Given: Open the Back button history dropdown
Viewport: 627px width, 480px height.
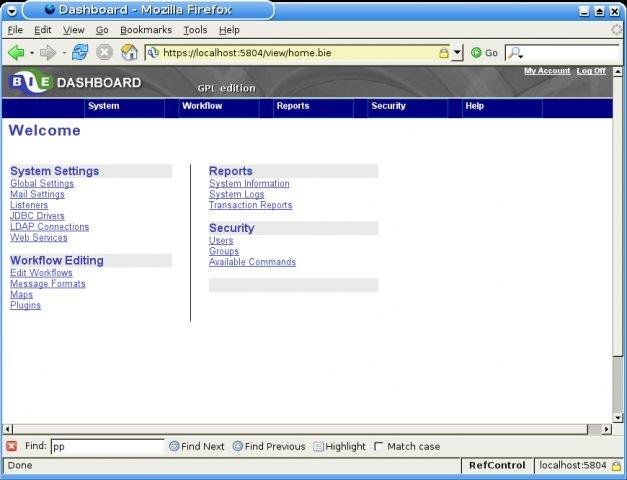Looking at the screenshot, I should tap(32, 52).
